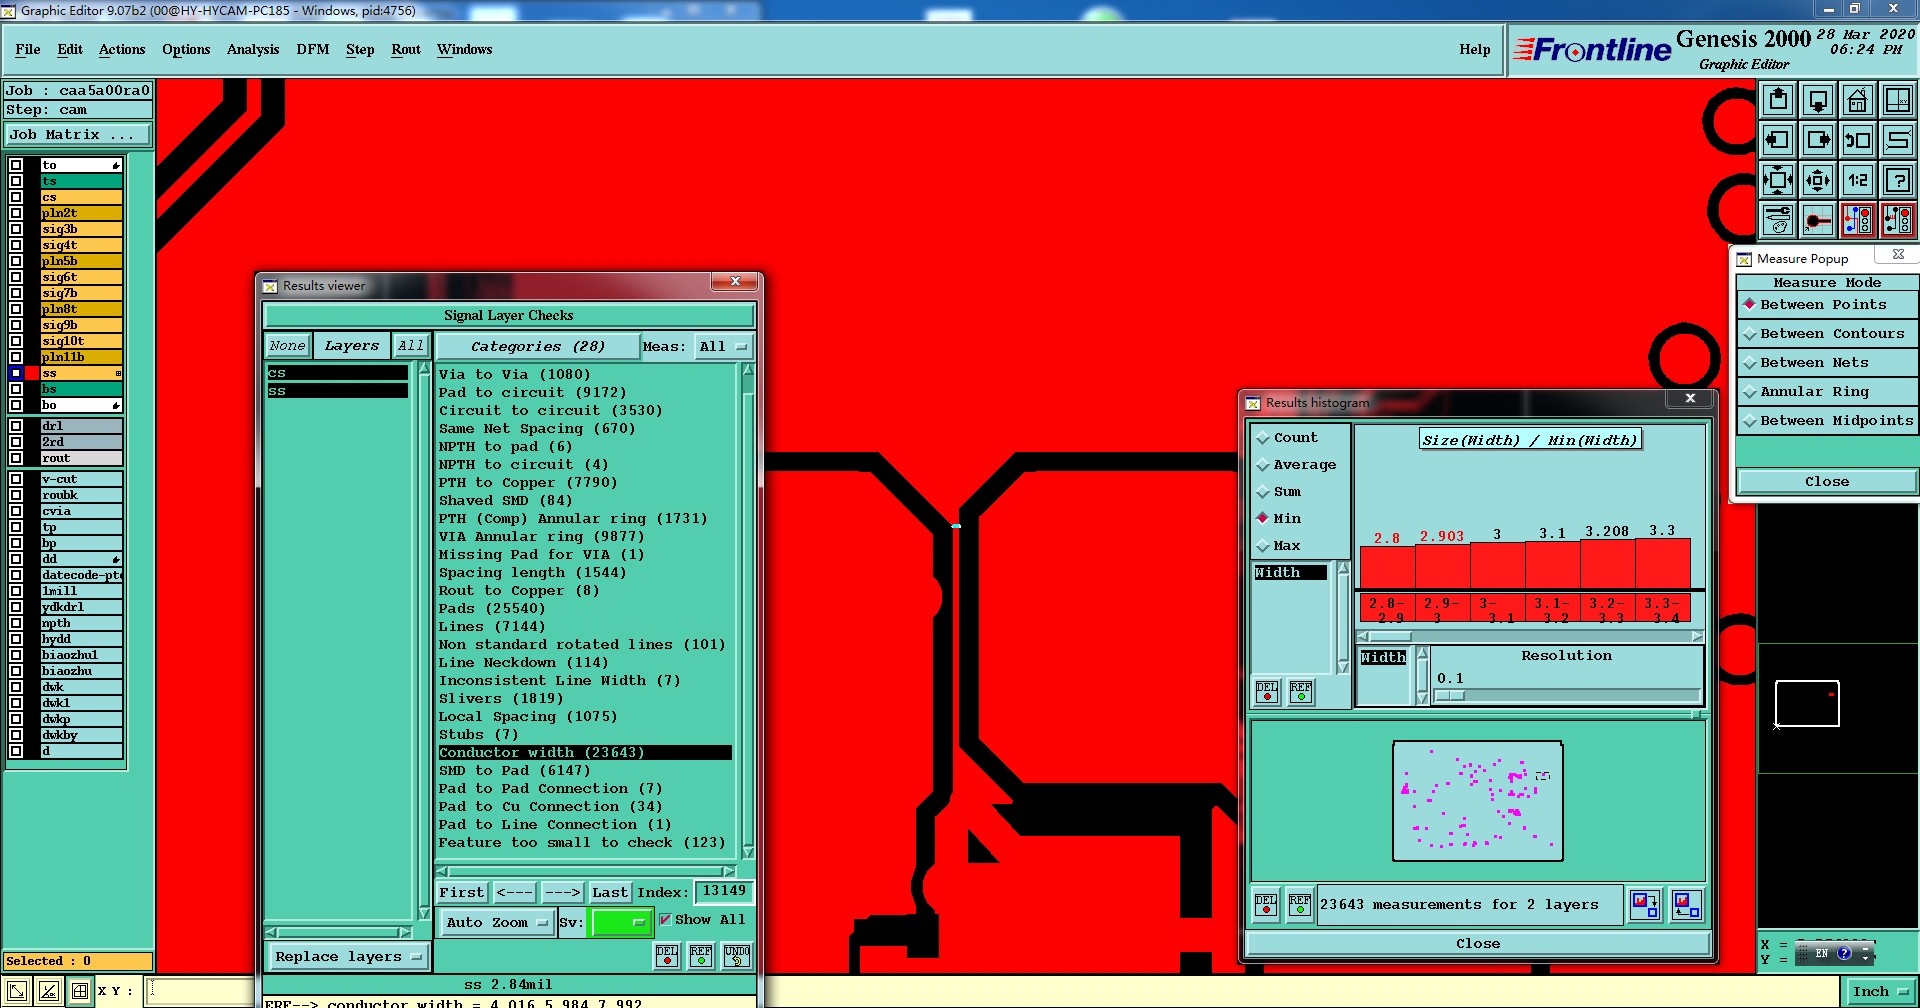Click the zoom in icon
Screen dimensions: 1920x1008
pyautogui.click(x=1778, y=180)
